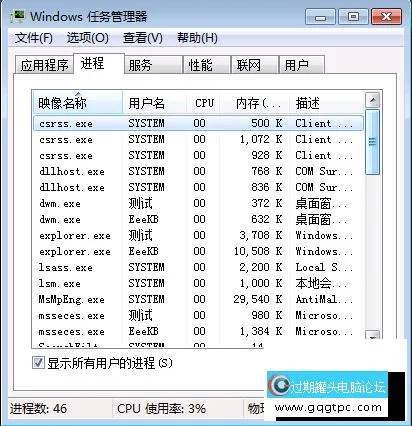Viewport: 412px width, 426px height.
Task: Maximize the Task Manager window
Action: pyautogui.click(x=353, y=17)
